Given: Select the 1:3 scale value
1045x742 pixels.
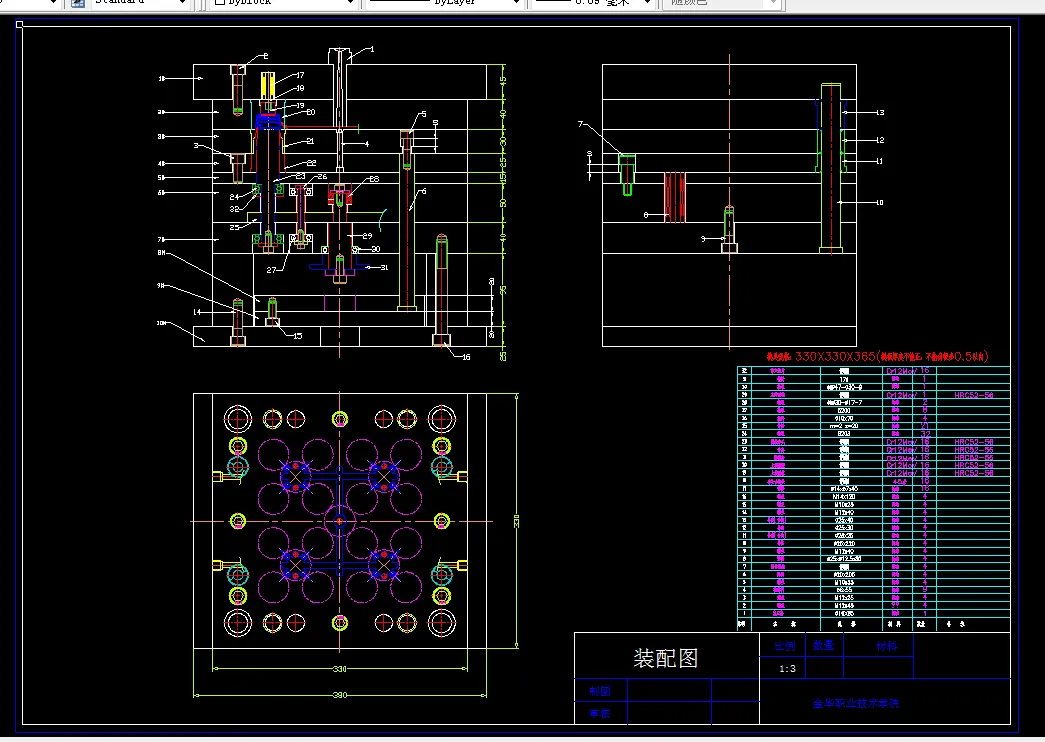Looking at the screenshot, I should click(787, 669).
